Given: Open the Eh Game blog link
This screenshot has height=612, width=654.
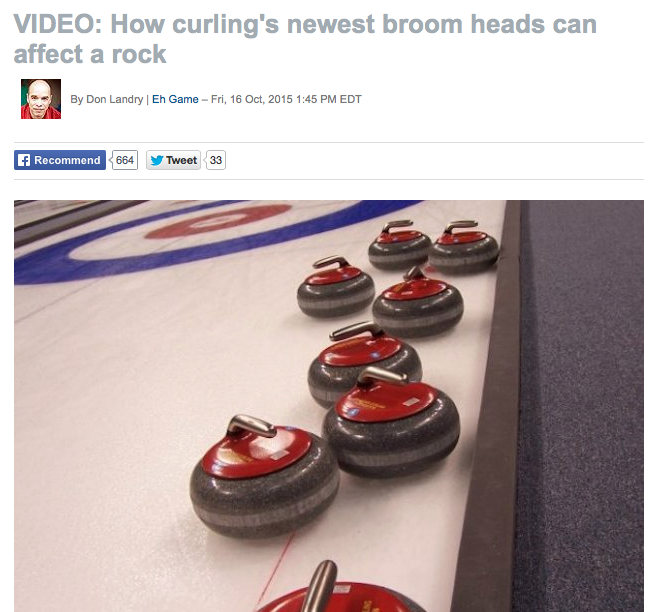Looking at the screenshot, I should [175, 99].
